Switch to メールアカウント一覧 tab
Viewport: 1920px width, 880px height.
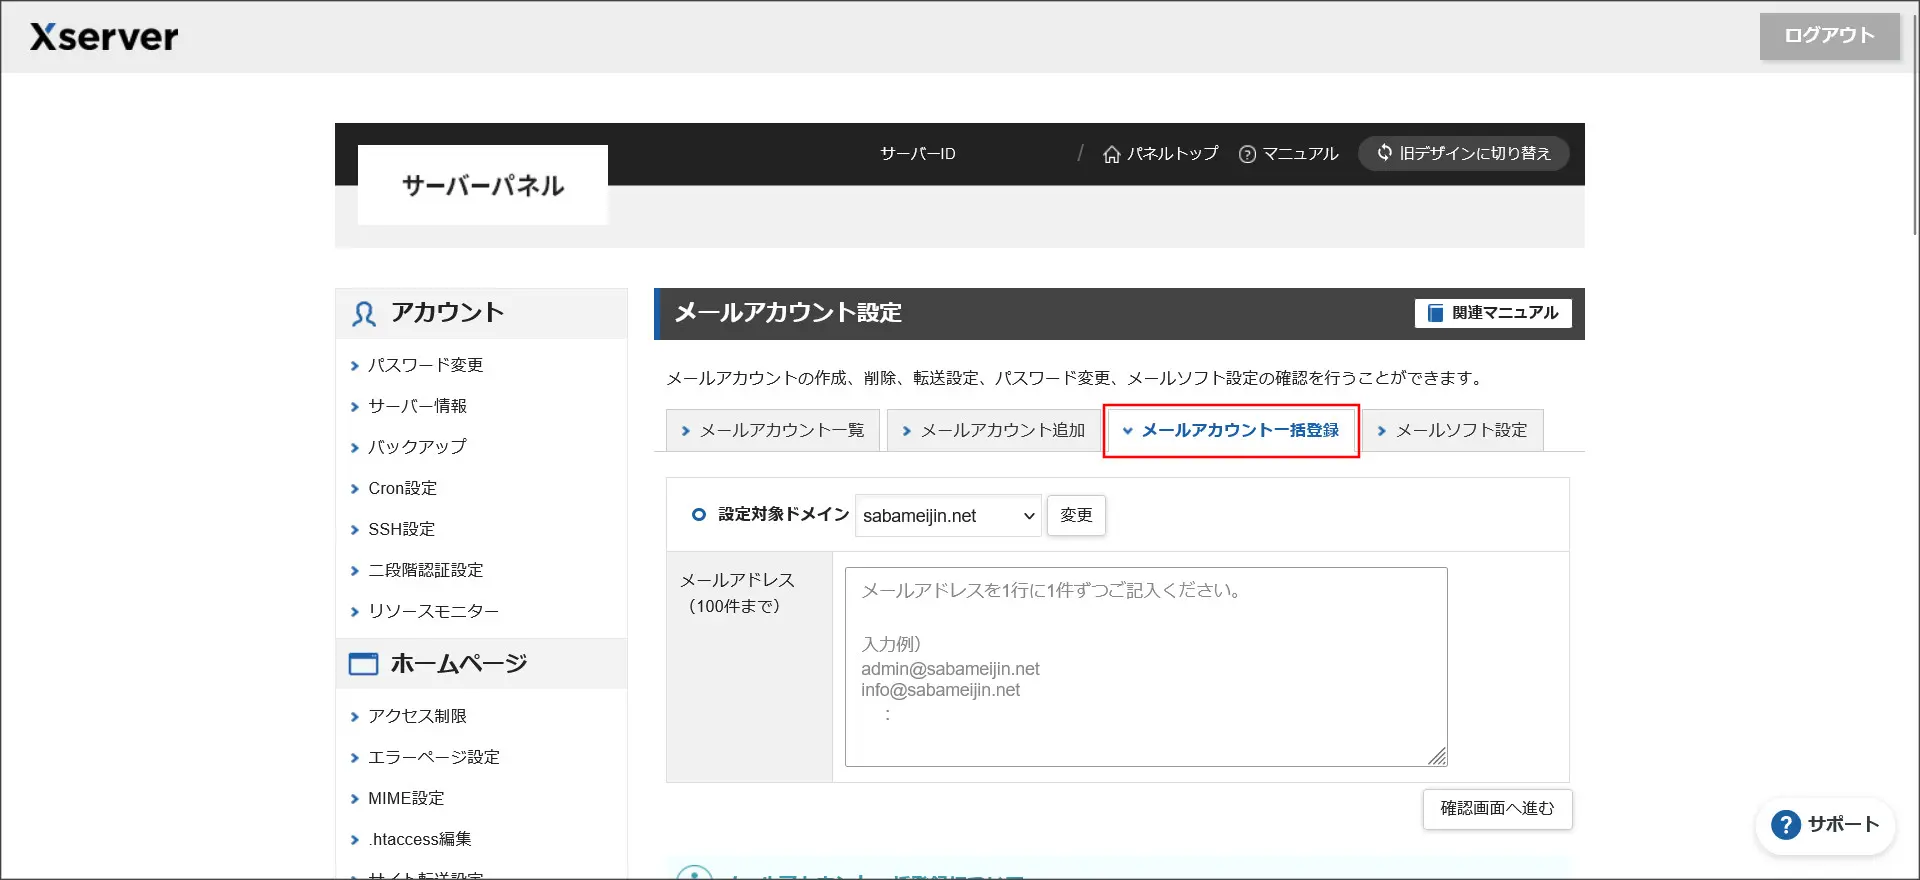772,430
